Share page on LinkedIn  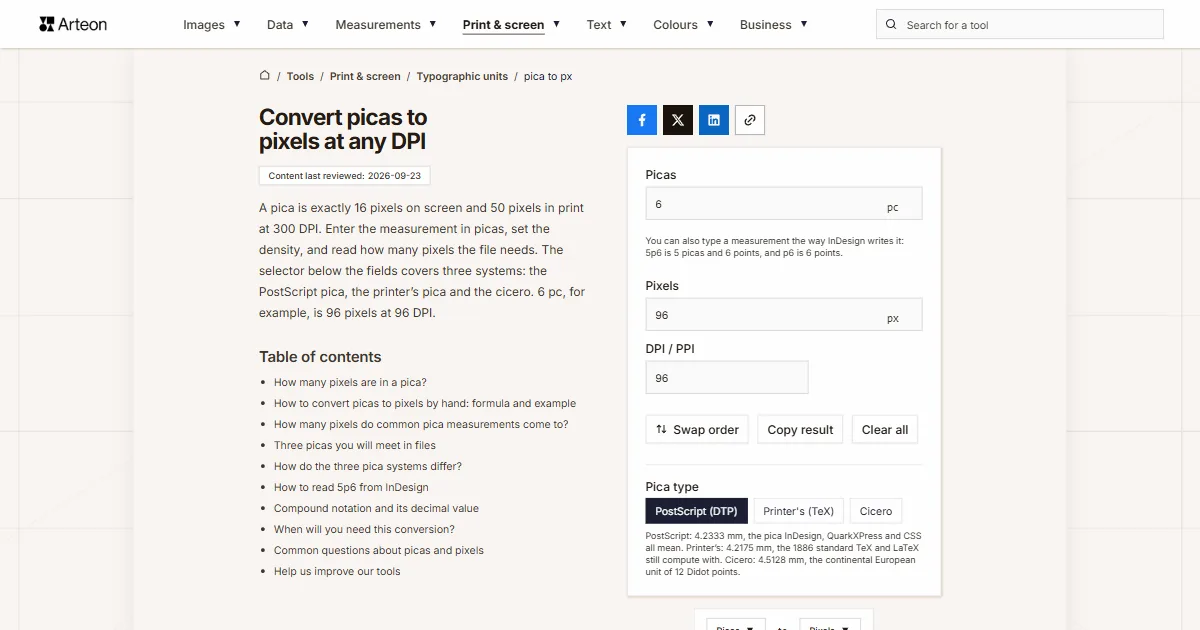(x=714, y=120)
